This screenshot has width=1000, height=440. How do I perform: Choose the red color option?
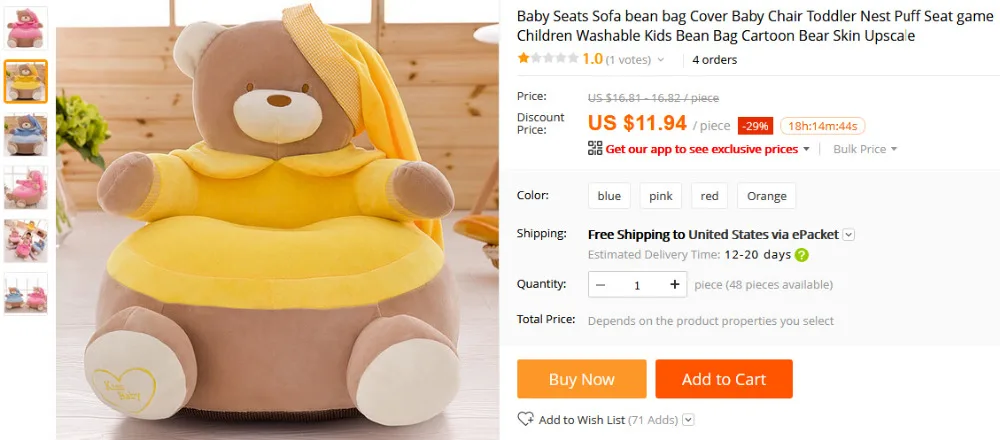(x=710, y=196)
